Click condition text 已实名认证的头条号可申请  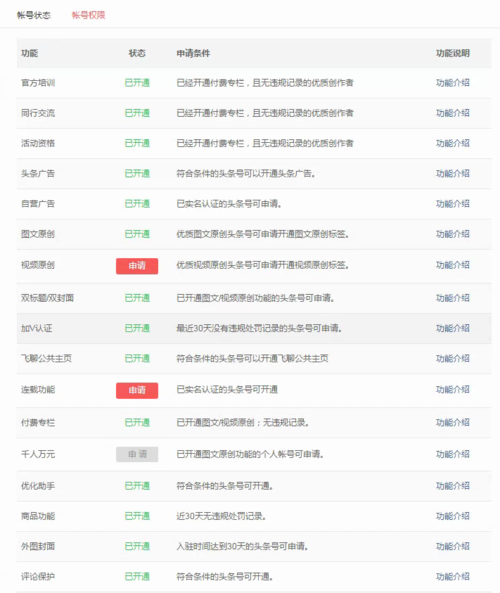[x=229, y=204]
